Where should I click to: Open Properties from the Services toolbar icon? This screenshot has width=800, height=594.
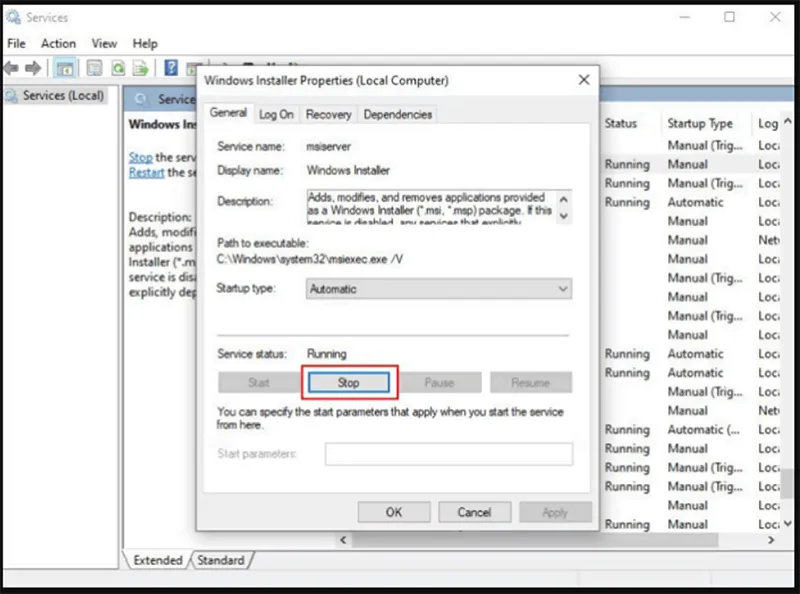pos(94,68)
